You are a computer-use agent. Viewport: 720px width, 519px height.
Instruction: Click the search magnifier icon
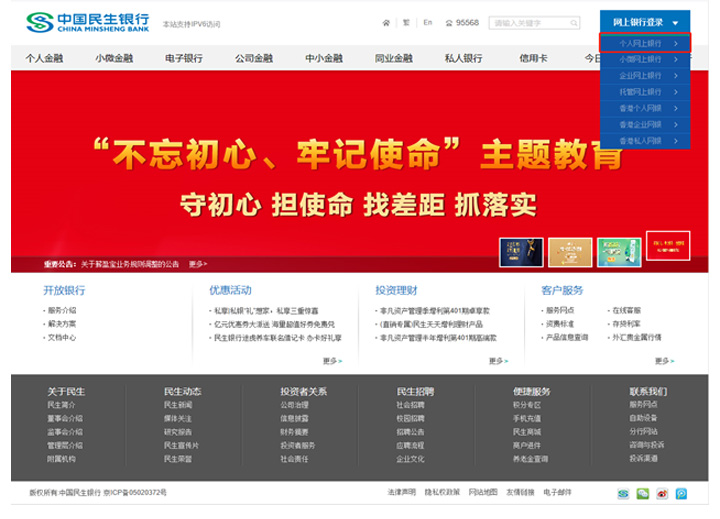574,22
